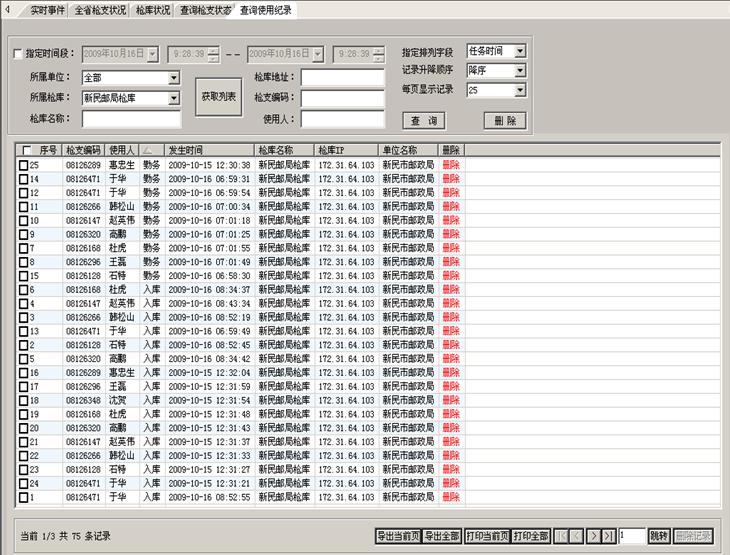730x555 pixels.
Task: Enable the 指定时间段 checkbox
Action: click(17, 53)
